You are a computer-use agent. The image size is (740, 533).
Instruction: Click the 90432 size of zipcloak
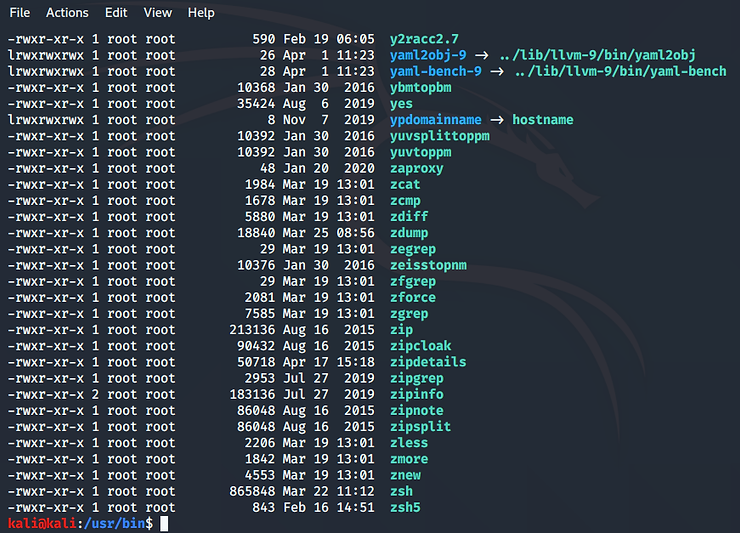point(256,346)
